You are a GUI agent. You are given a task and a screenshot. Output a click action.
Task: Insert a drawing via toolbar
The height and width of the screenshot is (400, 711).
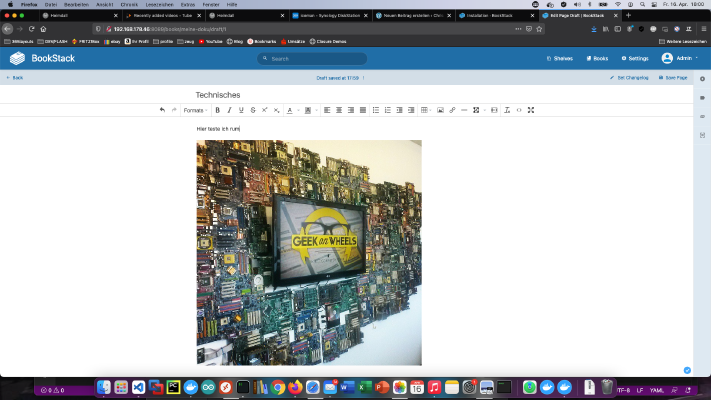pyautogui.click(x=476, y=110)
